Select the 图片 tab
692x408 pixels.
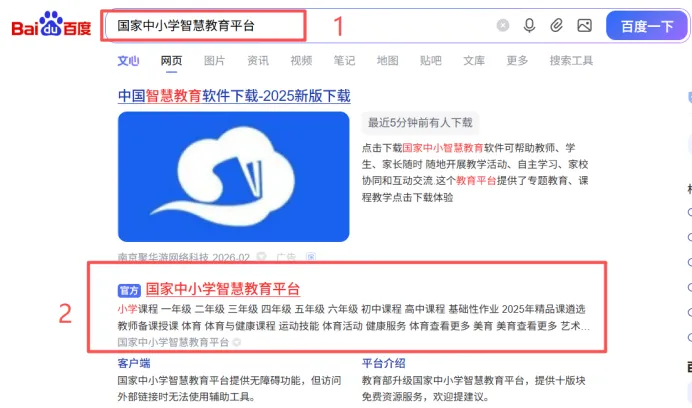pos(214,60)
